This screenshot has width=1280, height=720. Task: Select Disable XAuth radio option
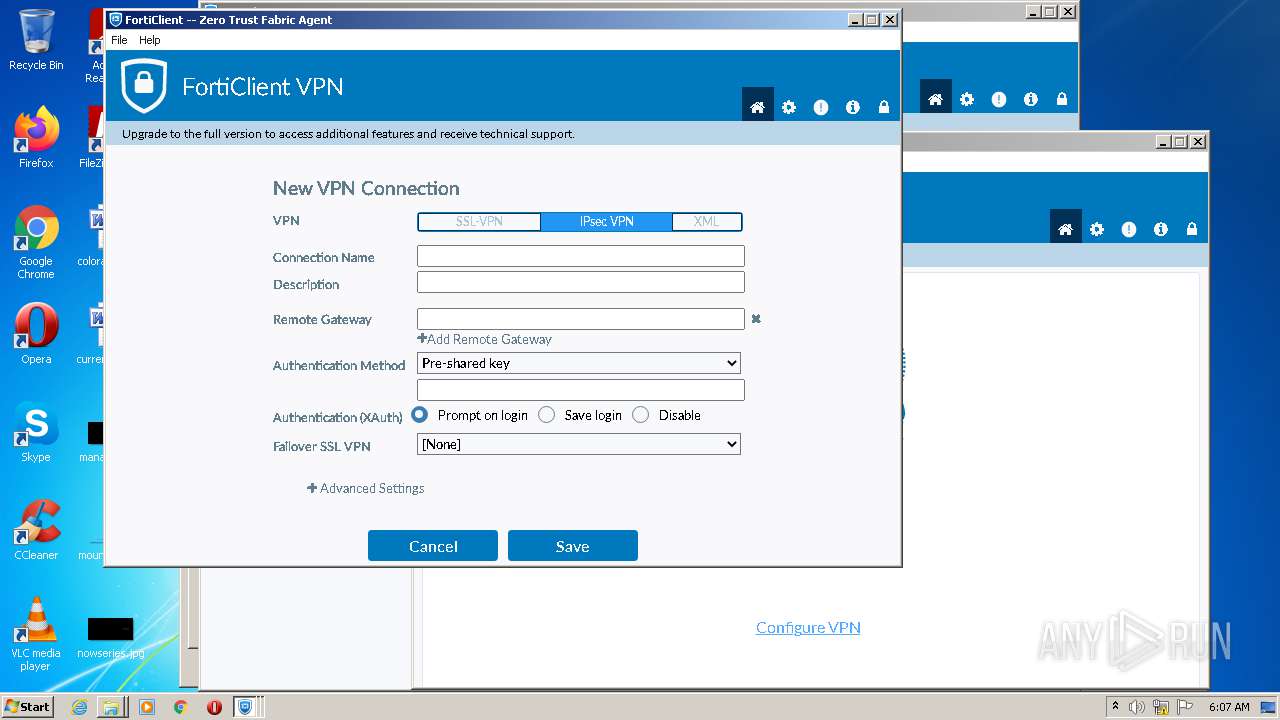point(640,414)
